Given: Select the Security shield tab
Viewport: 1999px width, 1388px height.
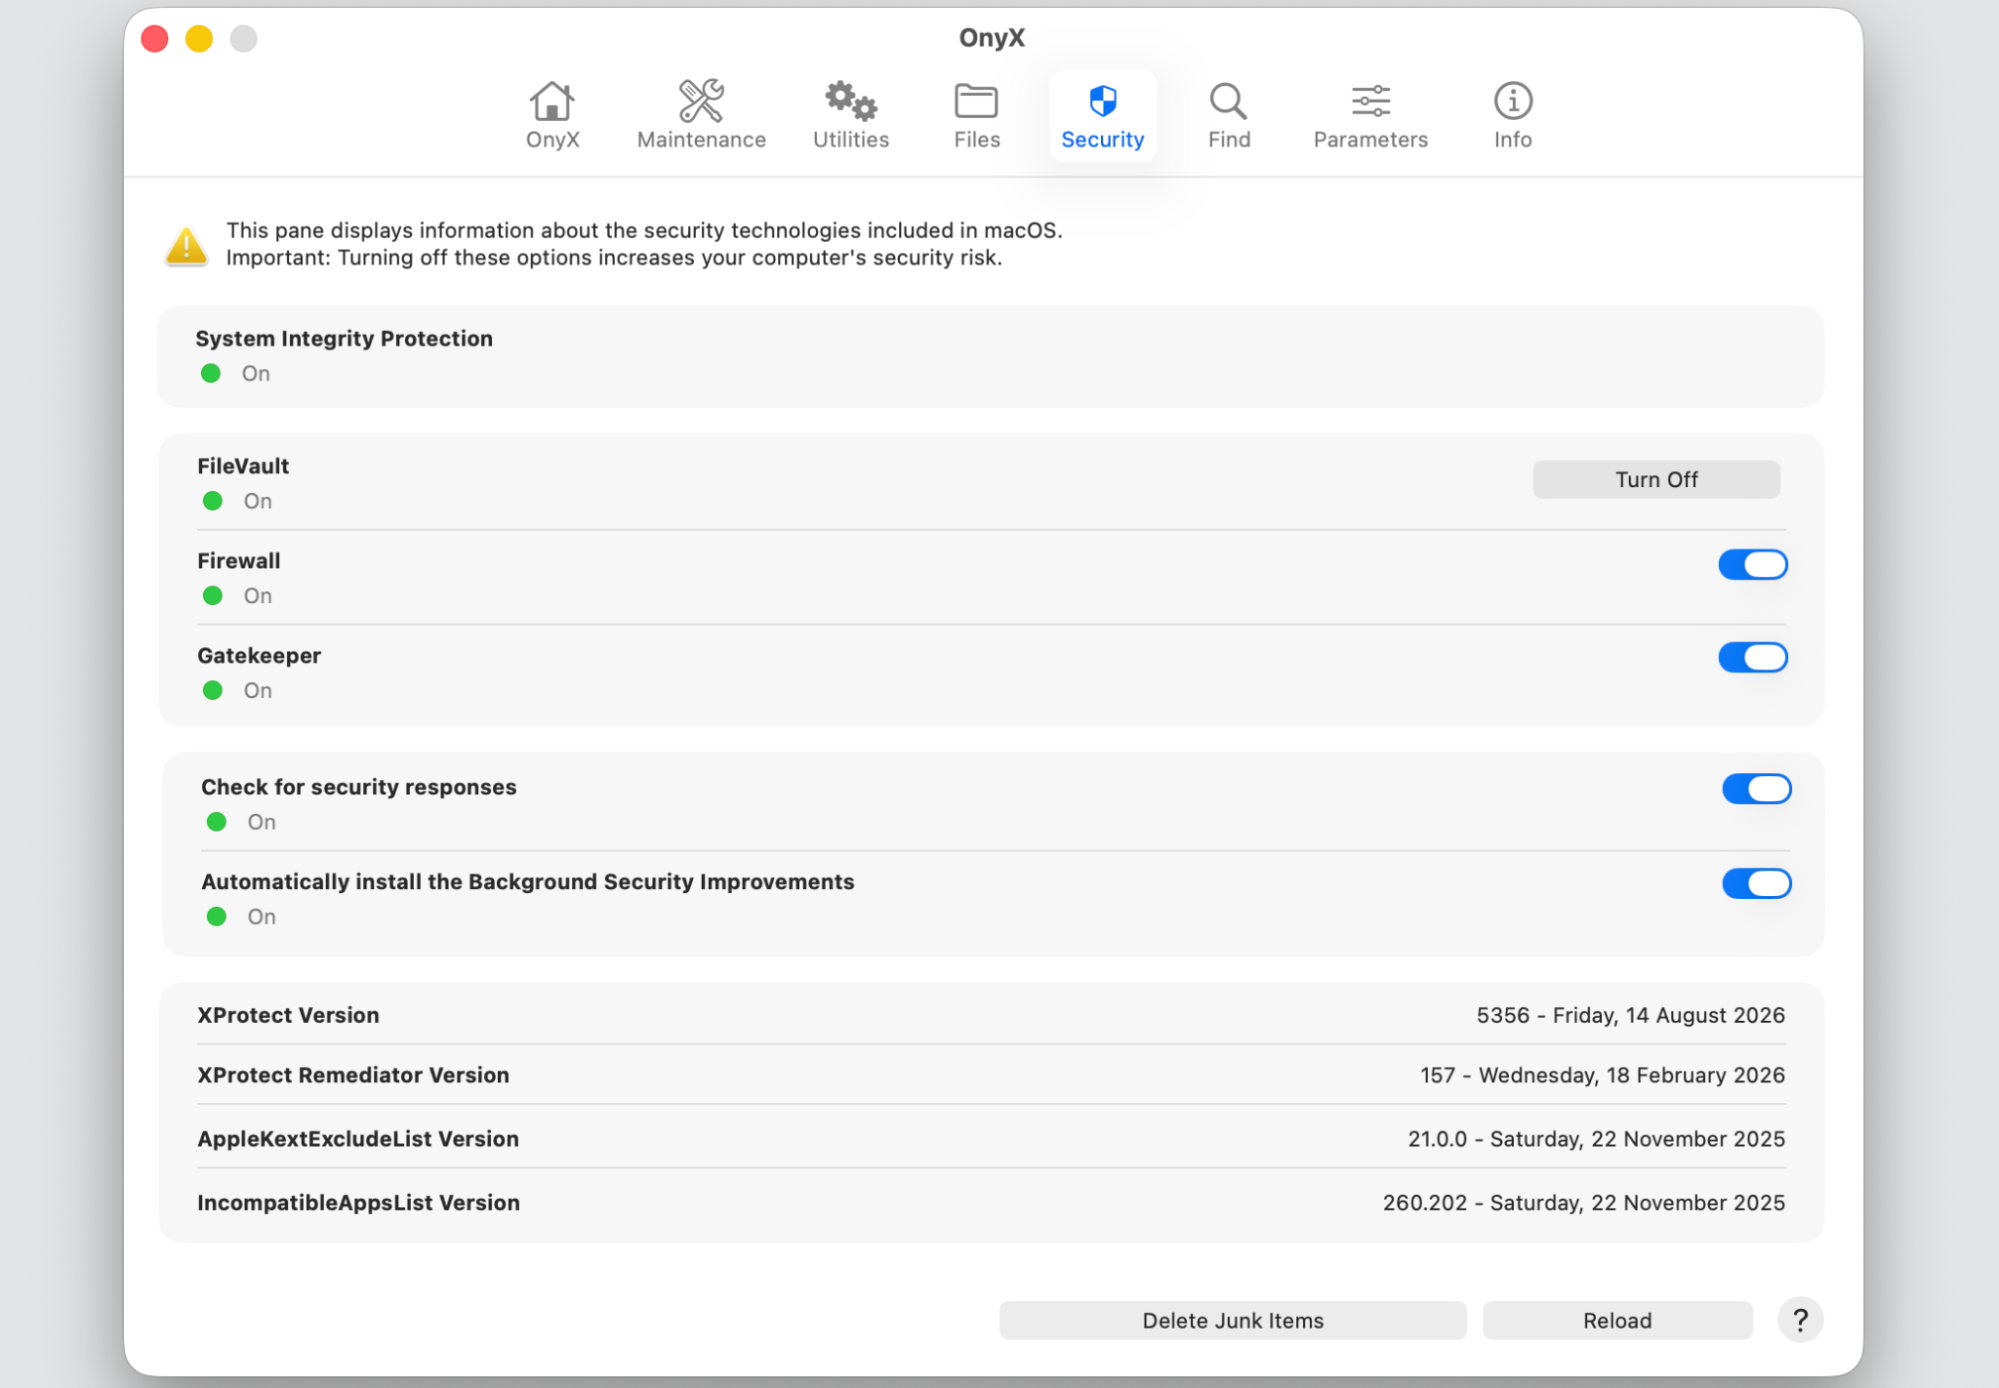Looking at the screenshot, I should point(1102,115).
